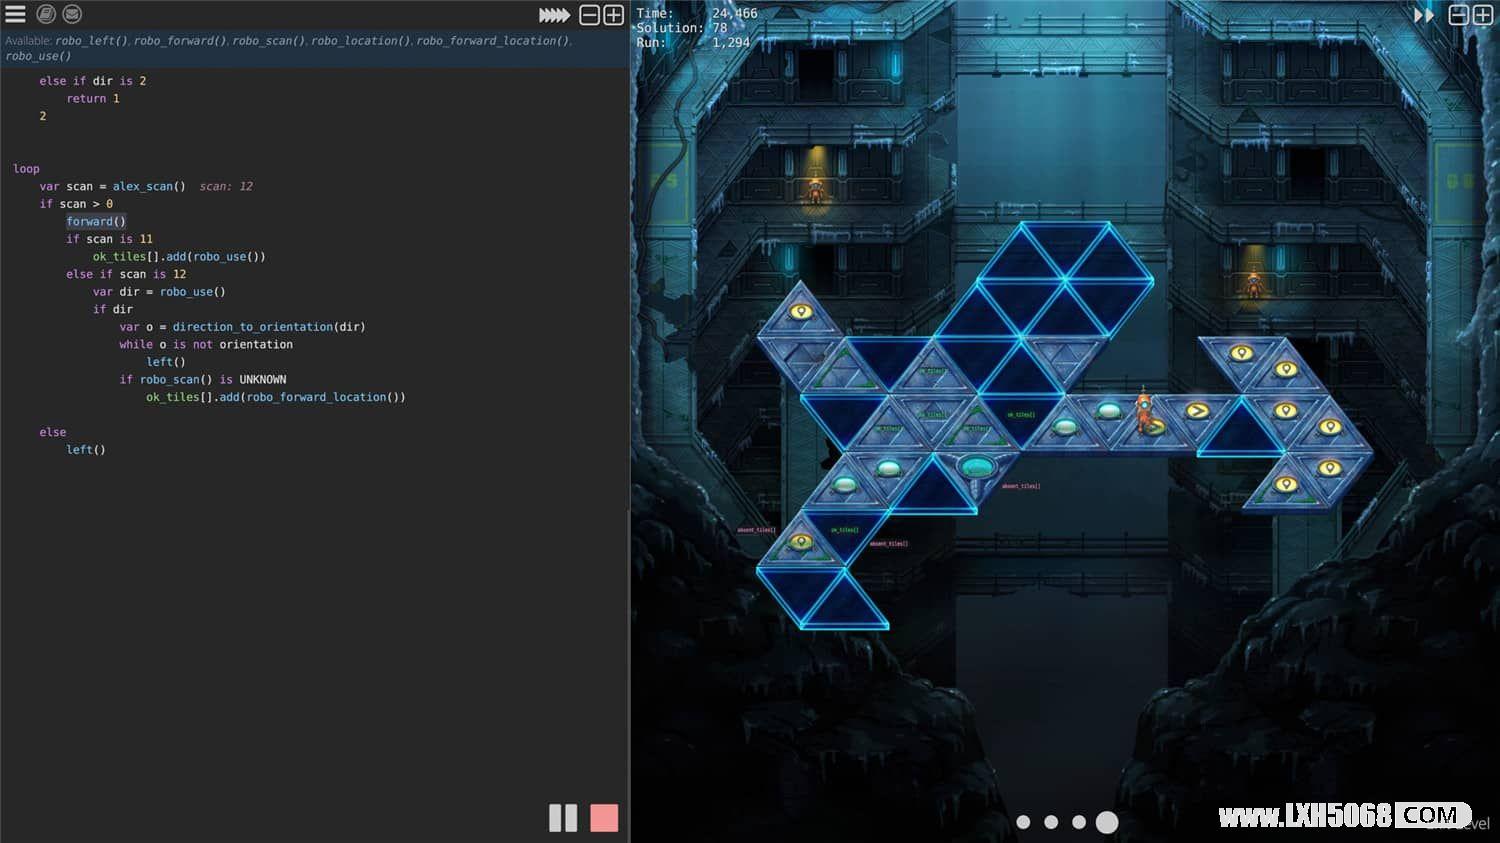Click robo_forward() in Available list
Screen dimensions: 1500x843
click(x=180, y=41)
